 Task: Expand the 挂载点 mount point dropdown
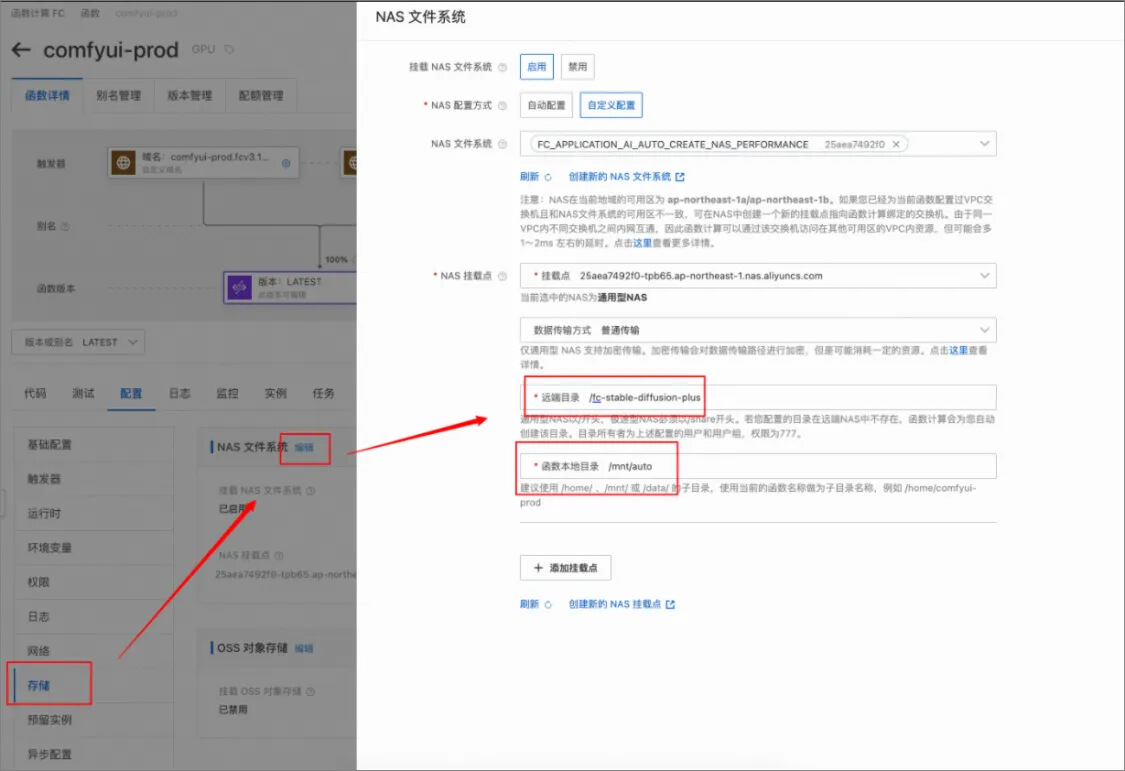coord(984,275)
